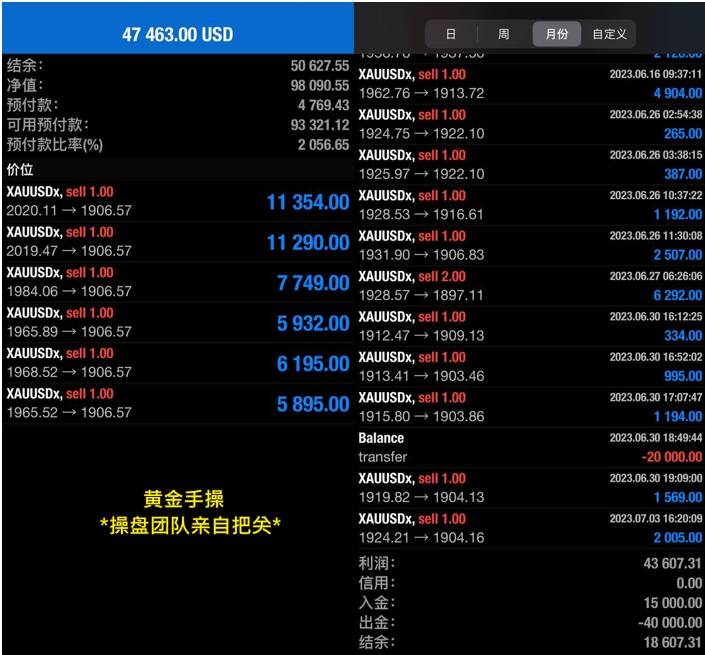Click the 预付款 value 4 769.43
Image resolution: width=705 pixels, height=655 pixels.
(x=323, y=105)
